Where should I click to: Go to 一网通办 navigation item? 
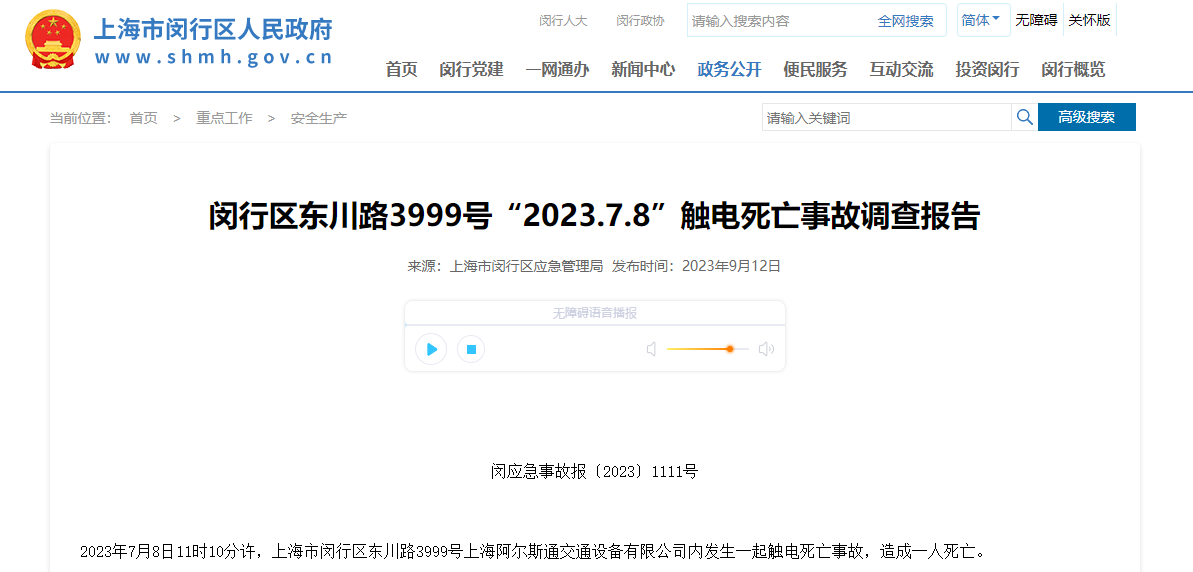point(557,69)
